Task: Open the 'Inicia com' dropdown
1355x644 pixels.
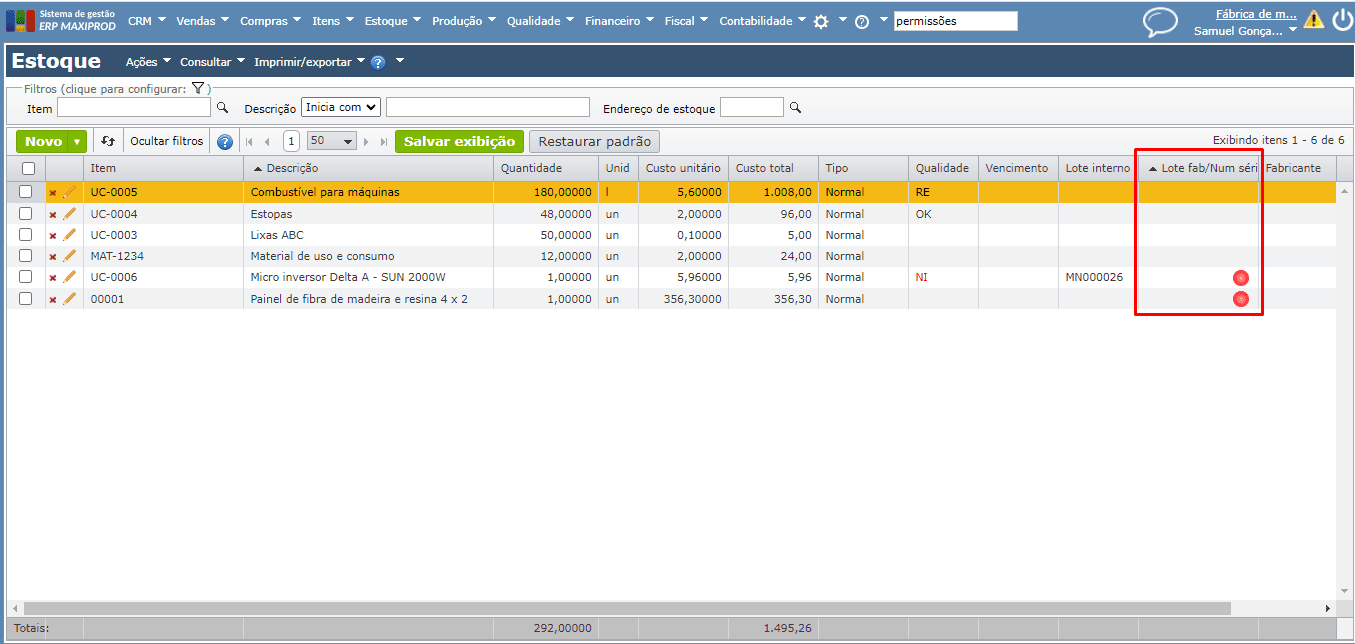Action: click(341, 107)
